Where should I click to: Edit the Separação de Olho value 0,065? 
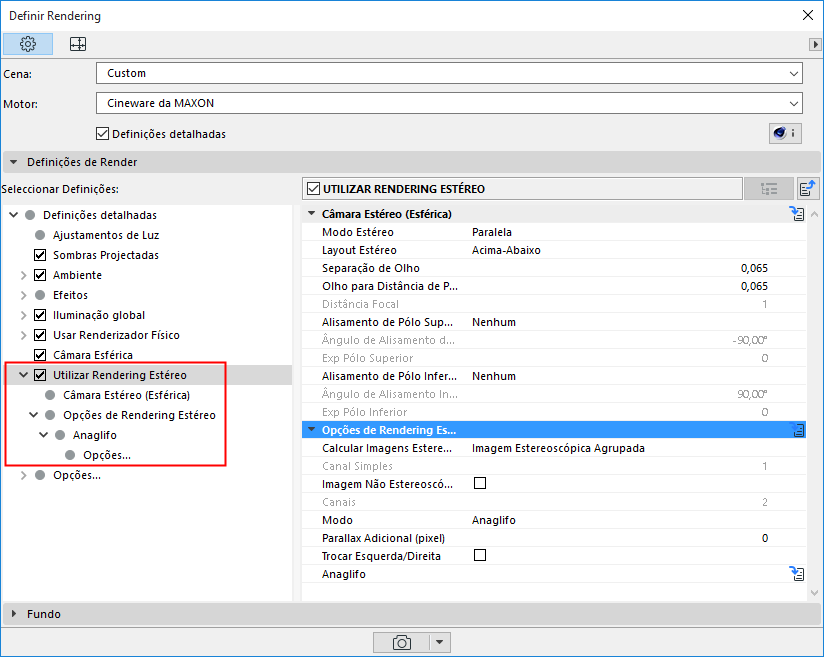click(x=754, y=268)
